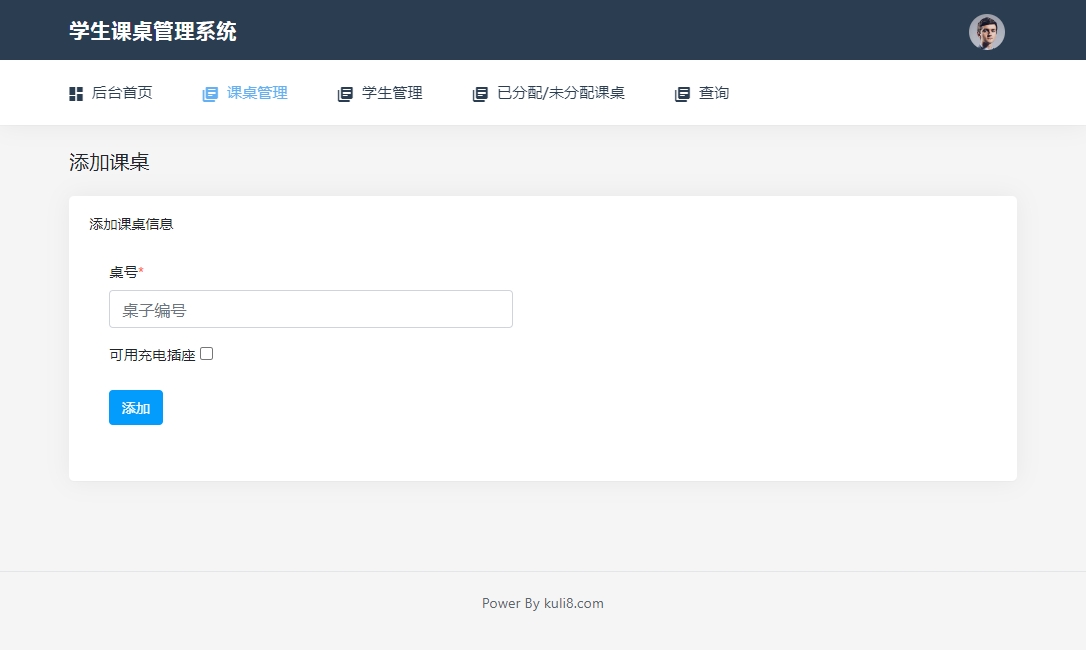
Task: Open the 课桌管理 menu text
Action: pos(257,93)
